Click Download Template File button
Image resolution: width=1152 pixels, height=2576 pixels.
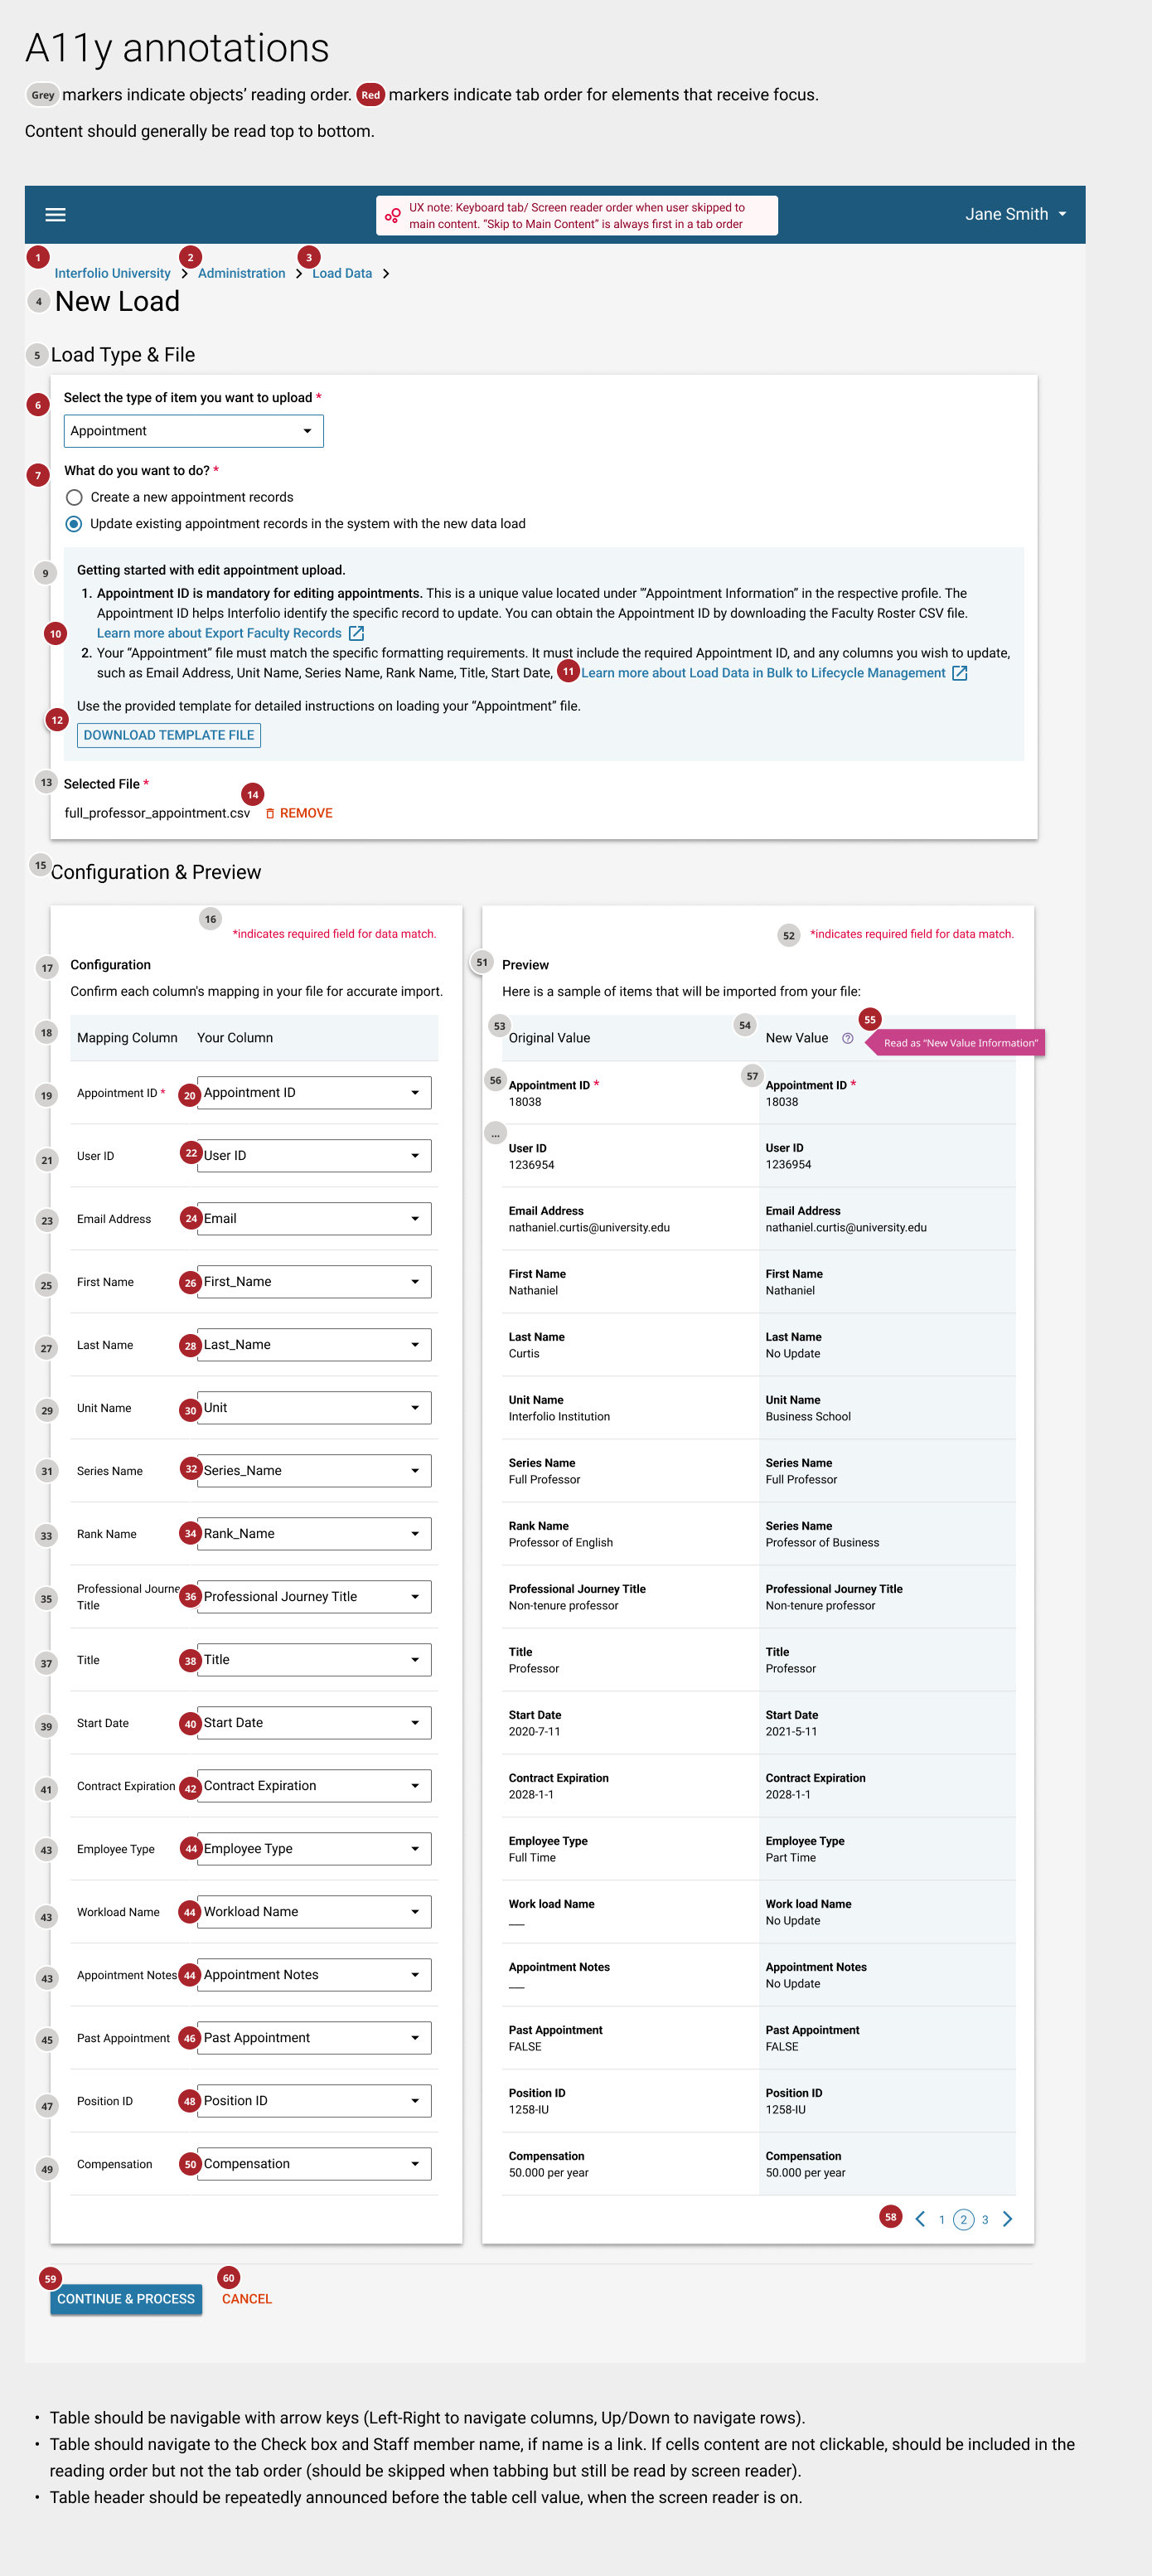169,735
